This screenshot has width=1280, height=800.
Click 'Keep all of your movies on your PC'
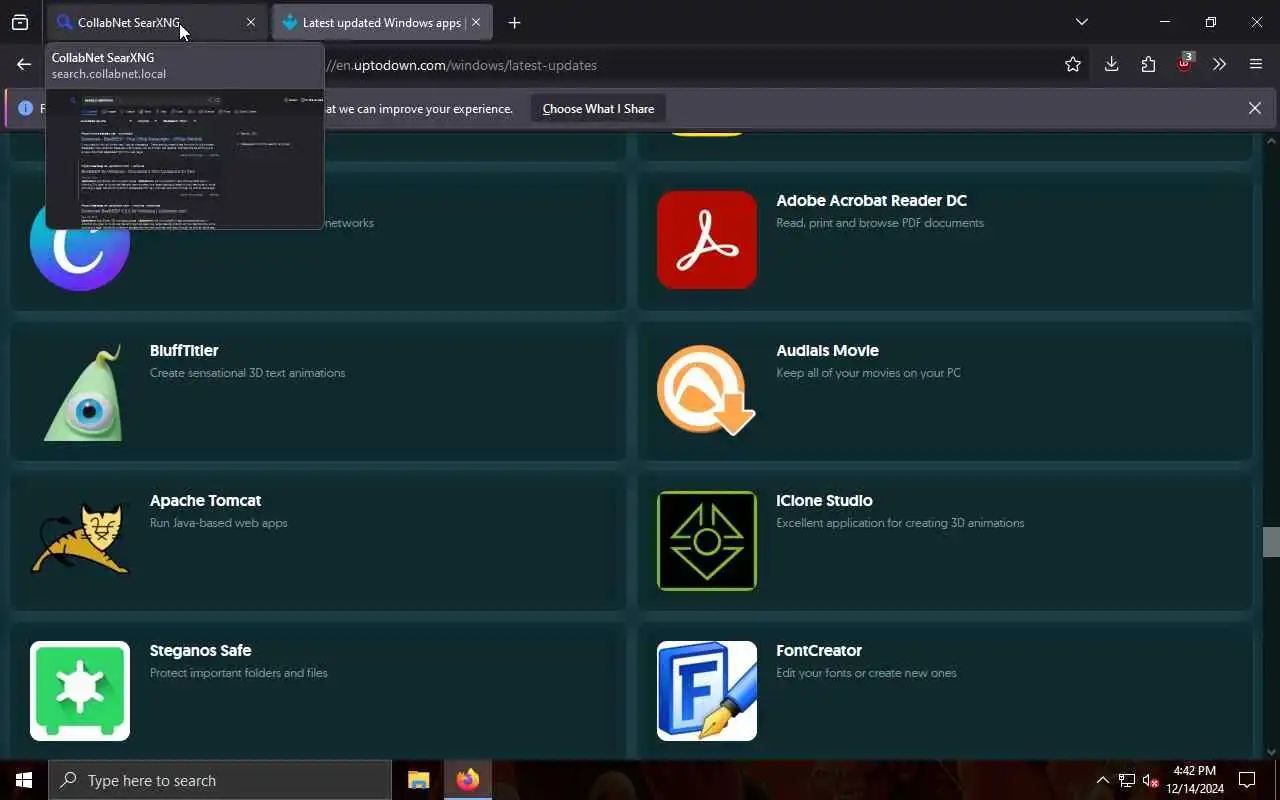[868, 372]
